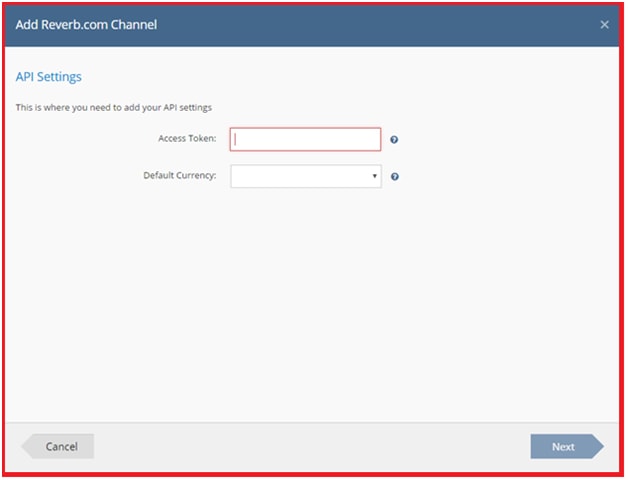Click the Next button
The width and height of the screenshot is (628, 480).
567,446
